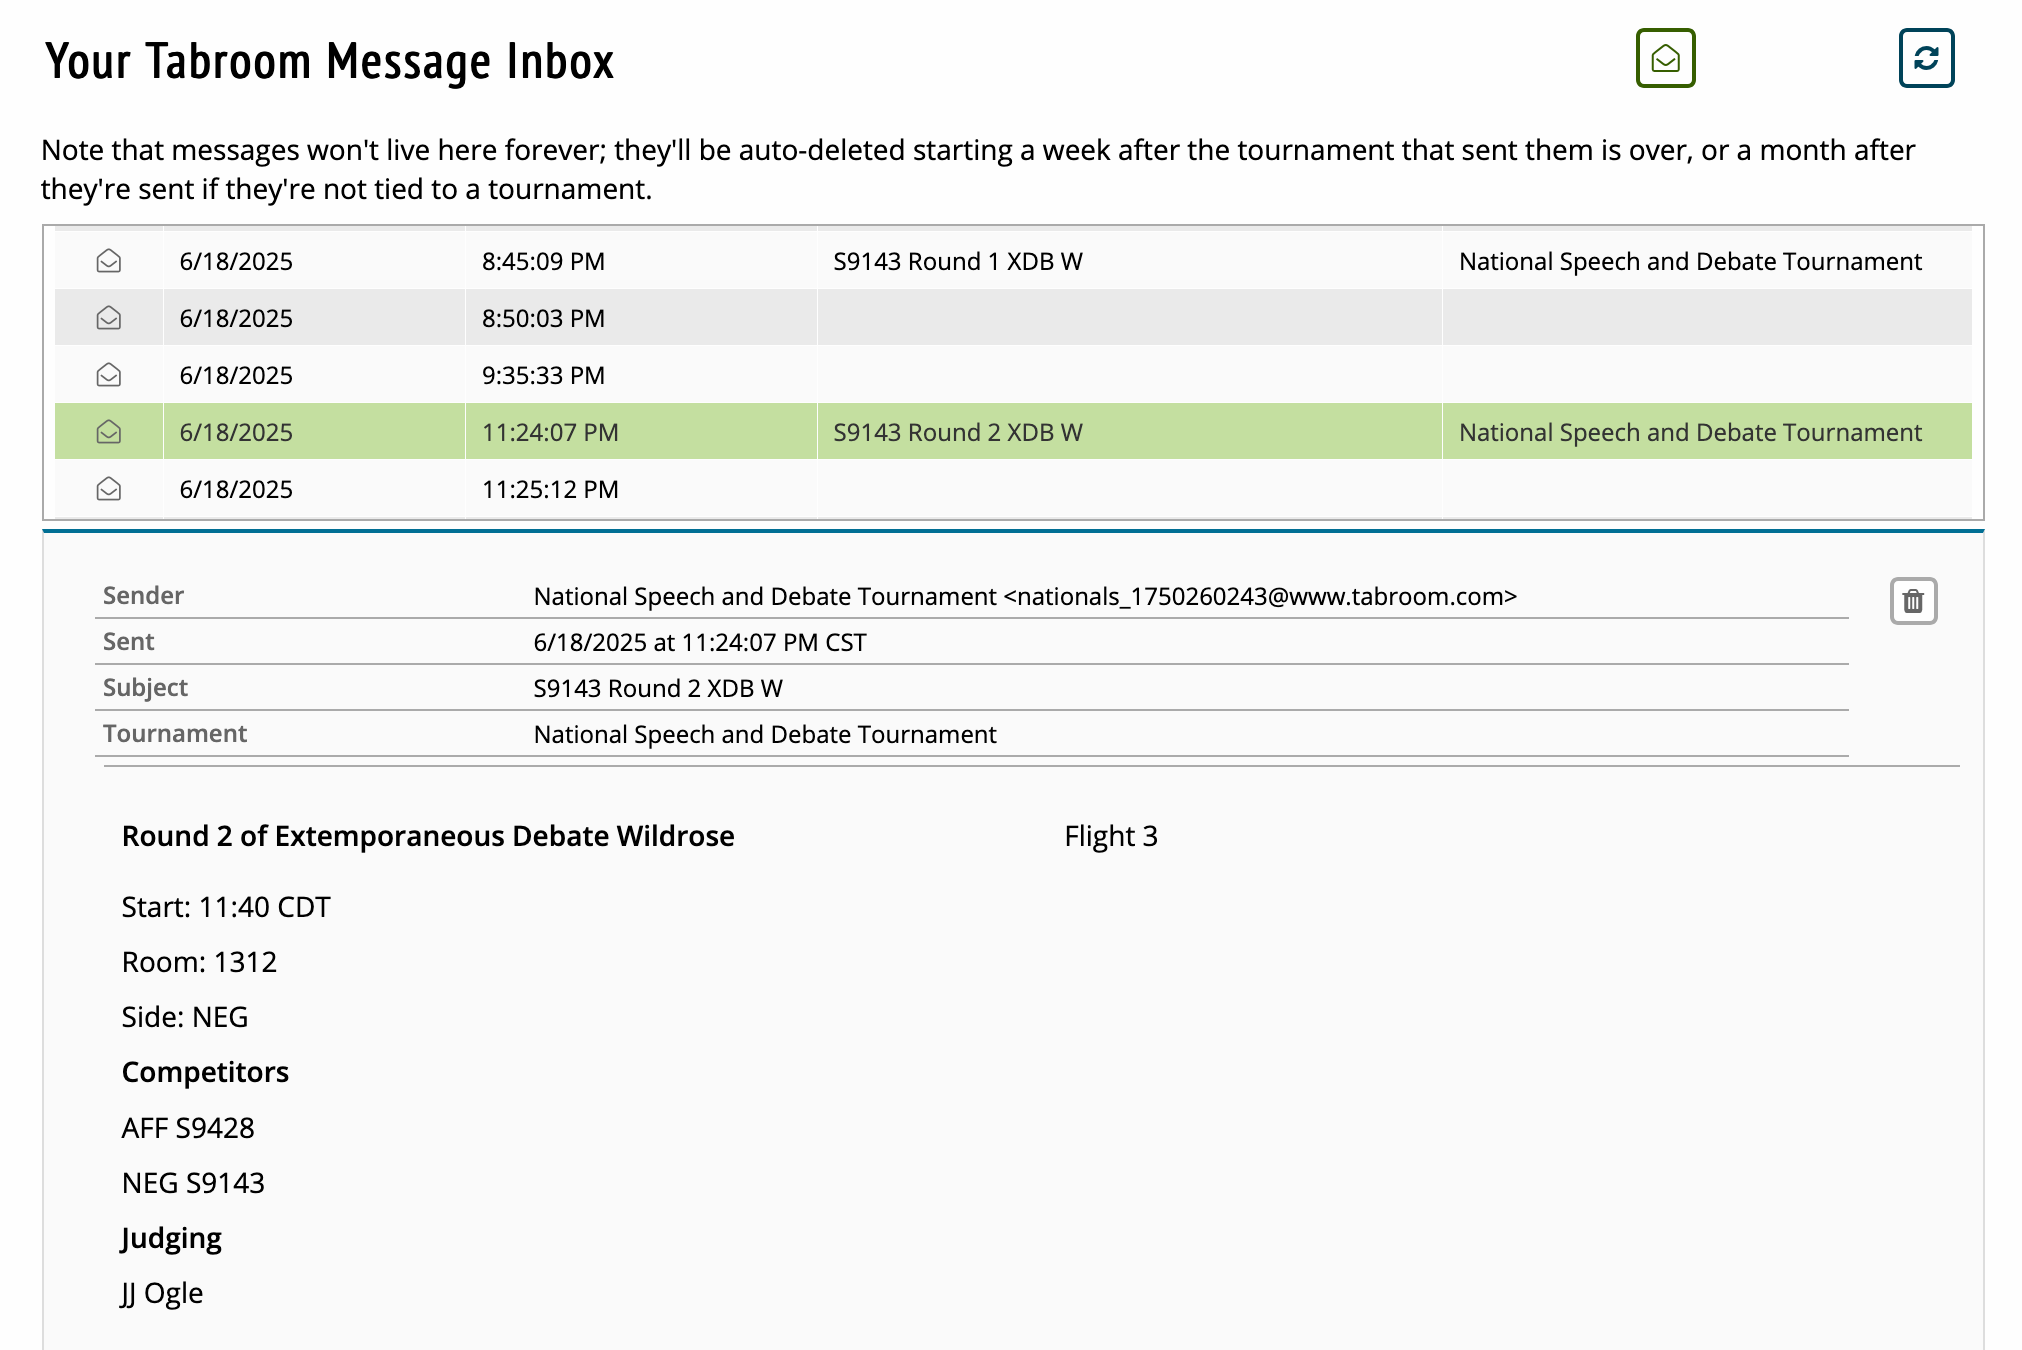
Task: Click the Your Tabroom Message Inbox title
Action: pyautogui.click(x=329, y=61)
